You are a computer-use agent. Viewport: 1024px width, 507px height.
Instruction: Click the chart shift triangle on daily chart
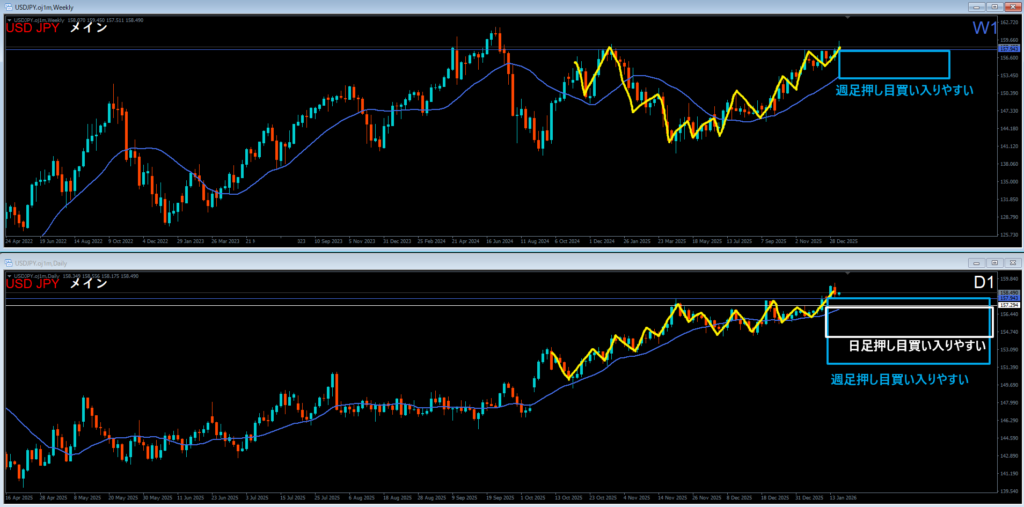point(848,271)
